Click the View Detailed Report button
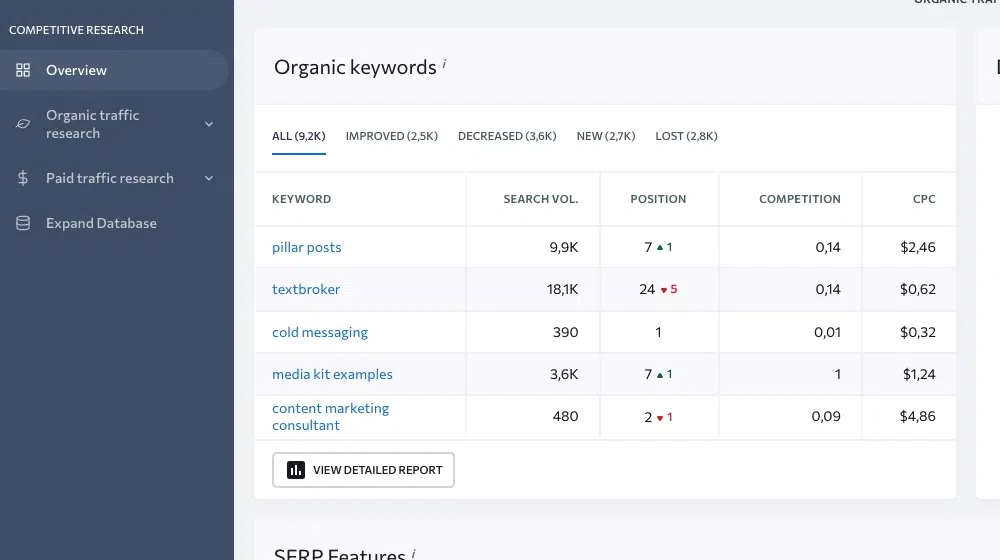This screenshot has height=560, width=1000. [x=364, y=470]
